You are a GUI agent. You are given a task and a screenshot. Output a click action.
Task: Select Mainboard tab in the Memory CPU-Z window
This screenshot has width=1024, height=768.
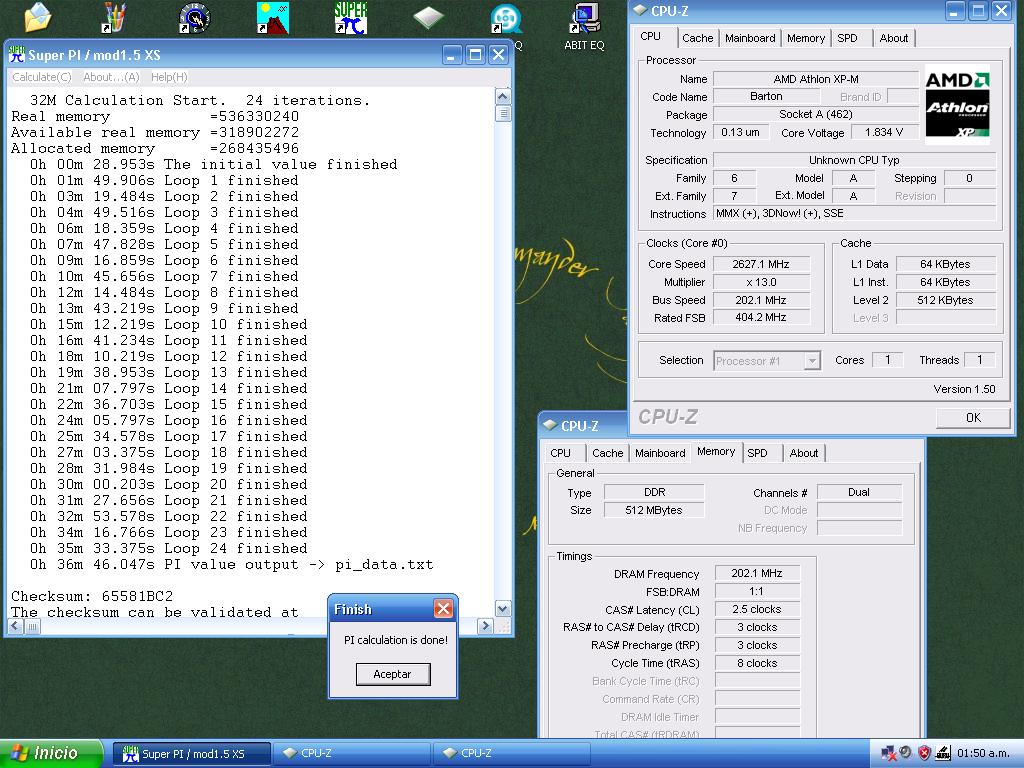[660, 453]
